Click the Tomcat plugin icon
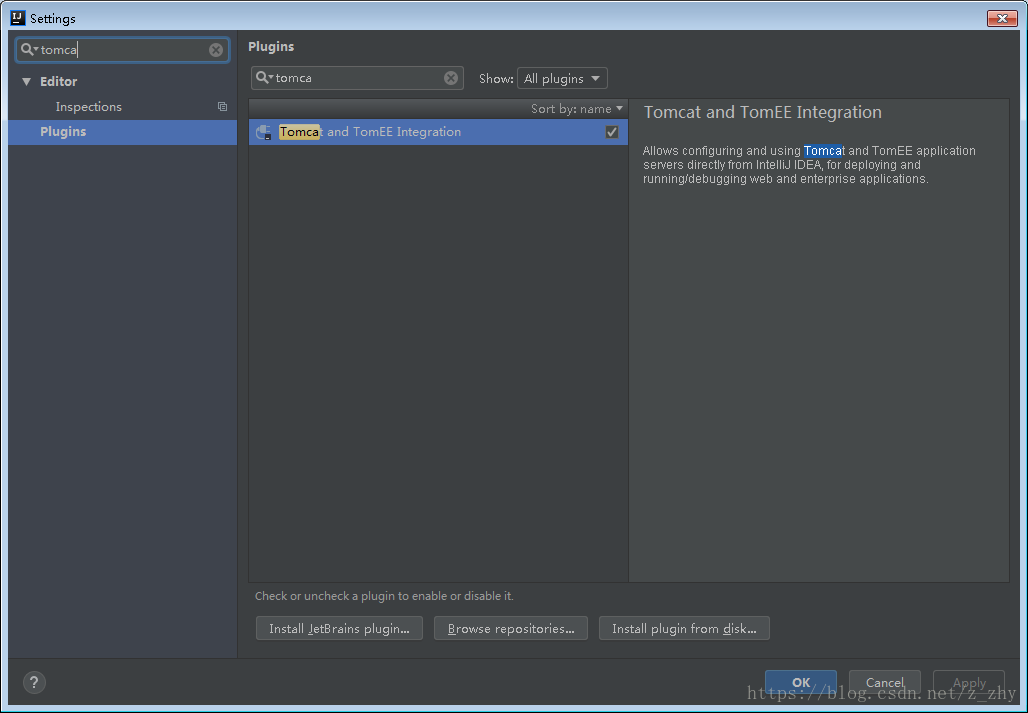 pyautogui.click(x=264, y=132)
